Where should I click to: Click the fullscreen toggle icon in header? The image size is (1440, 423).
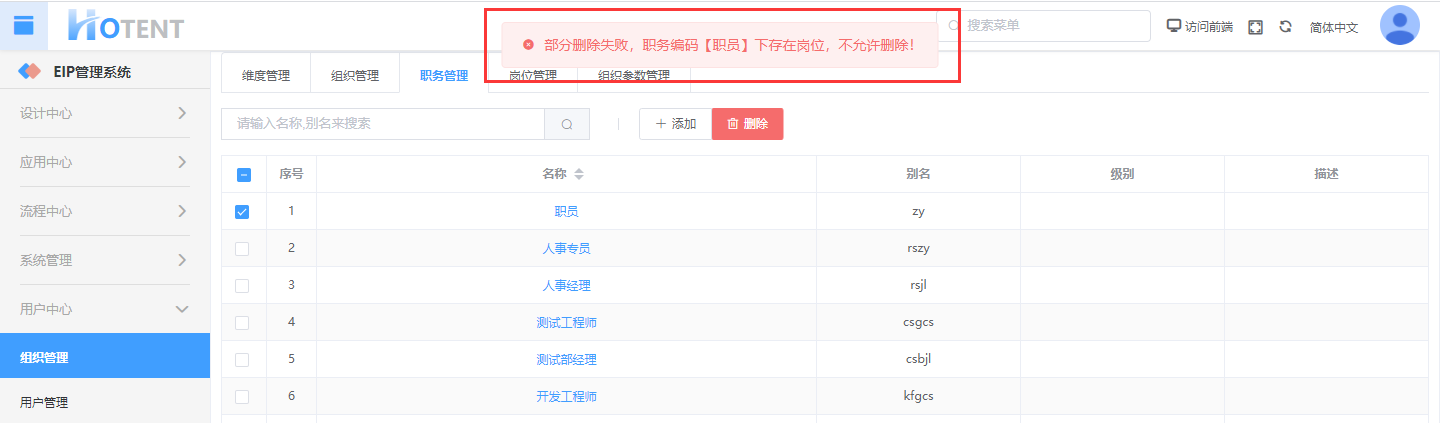pos(1256,27)
